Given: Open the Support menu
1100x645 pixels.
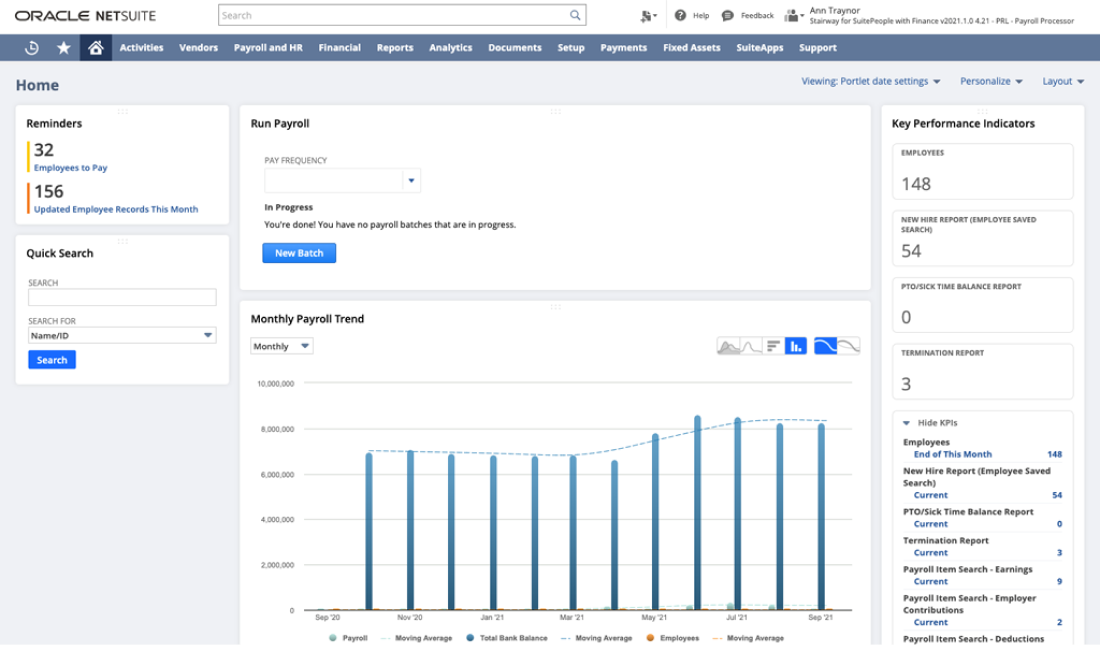Looking at the screenshot, I should click(x=818, y=48).
